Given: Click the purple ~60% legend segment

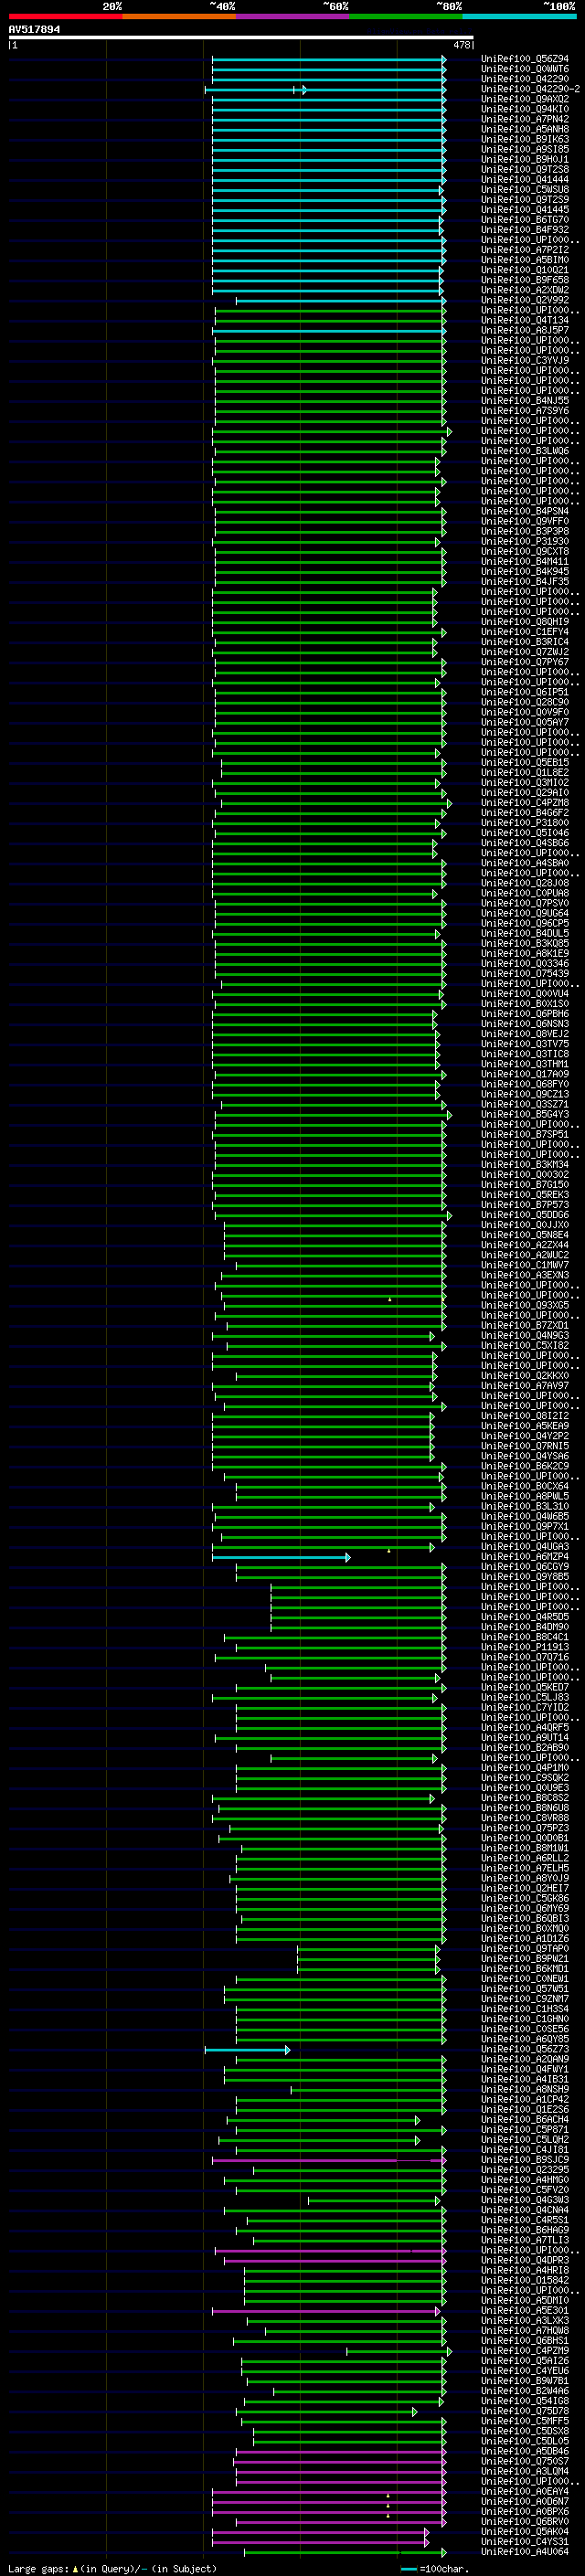Looking at the screenshot, I should 293,17.
